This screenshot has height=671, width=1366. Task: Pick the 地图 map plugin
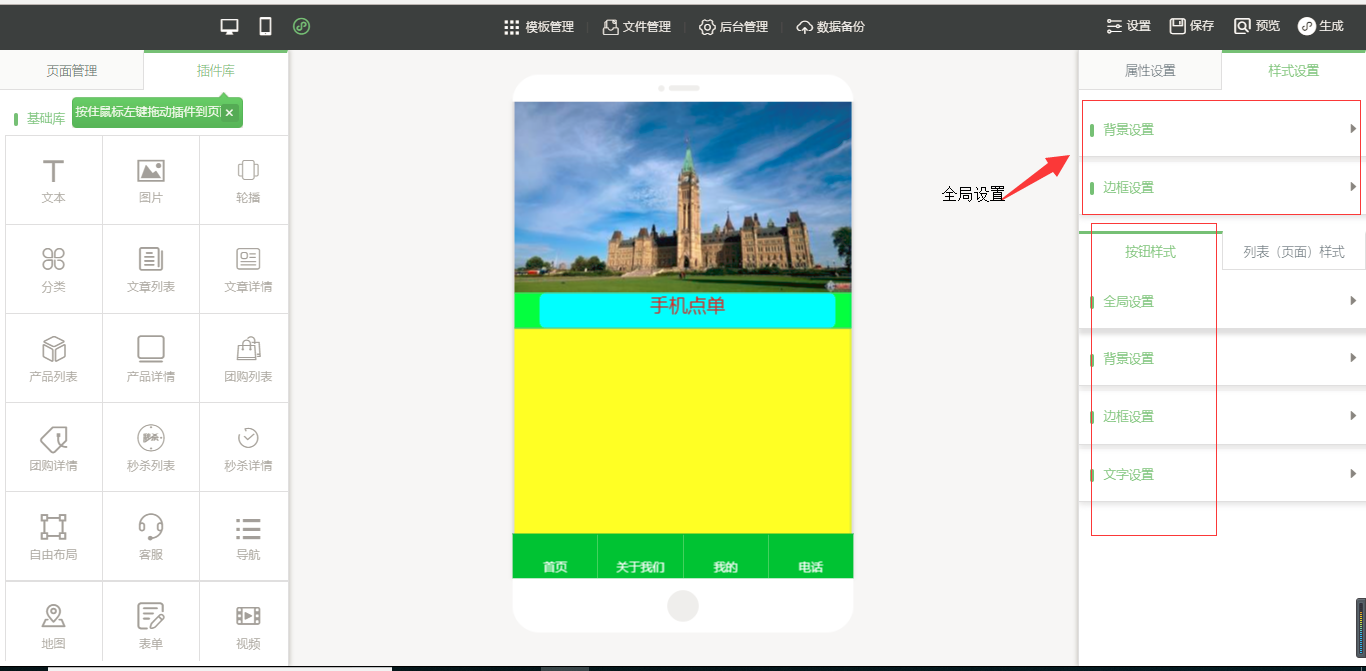coord(54,626)
